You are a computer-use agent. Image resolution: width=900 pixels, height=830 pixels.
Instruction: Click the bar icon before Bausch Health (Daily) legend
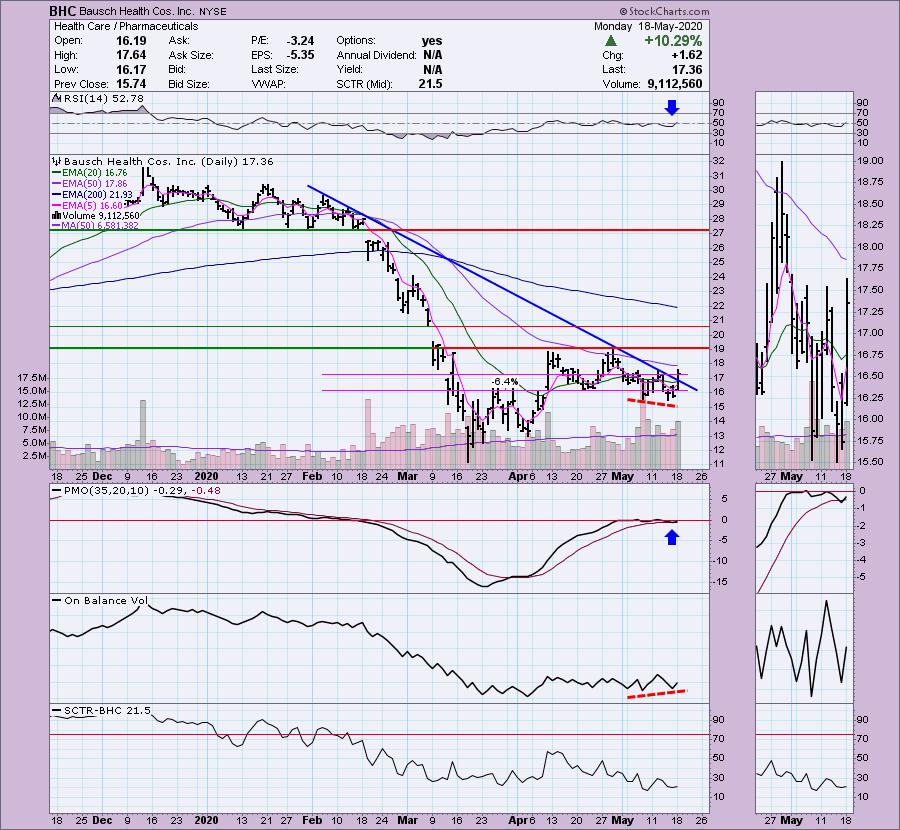57,162
